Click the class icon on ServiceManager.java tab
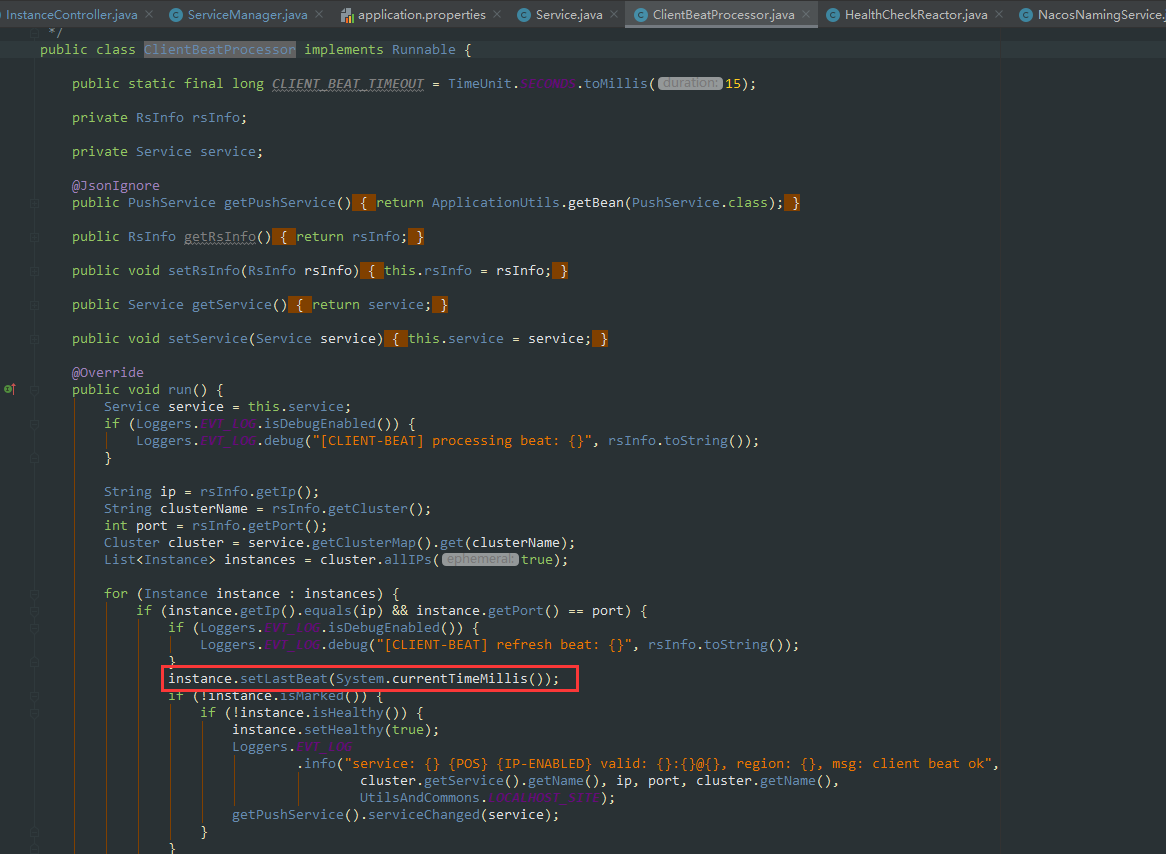The image size is (1166, 854). pos(175,15)
